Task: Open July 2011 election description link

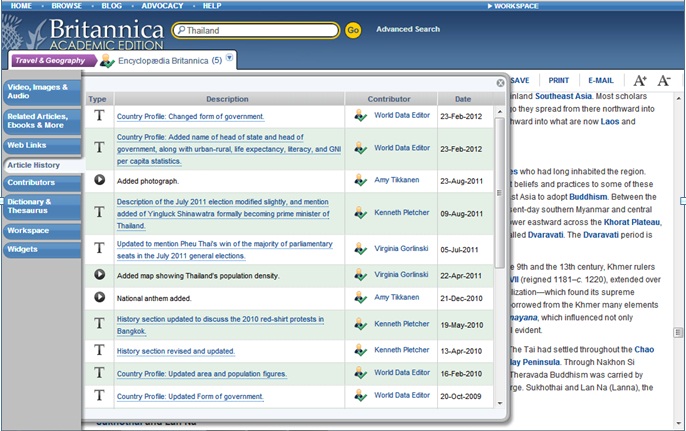Action: pos(223,214)
